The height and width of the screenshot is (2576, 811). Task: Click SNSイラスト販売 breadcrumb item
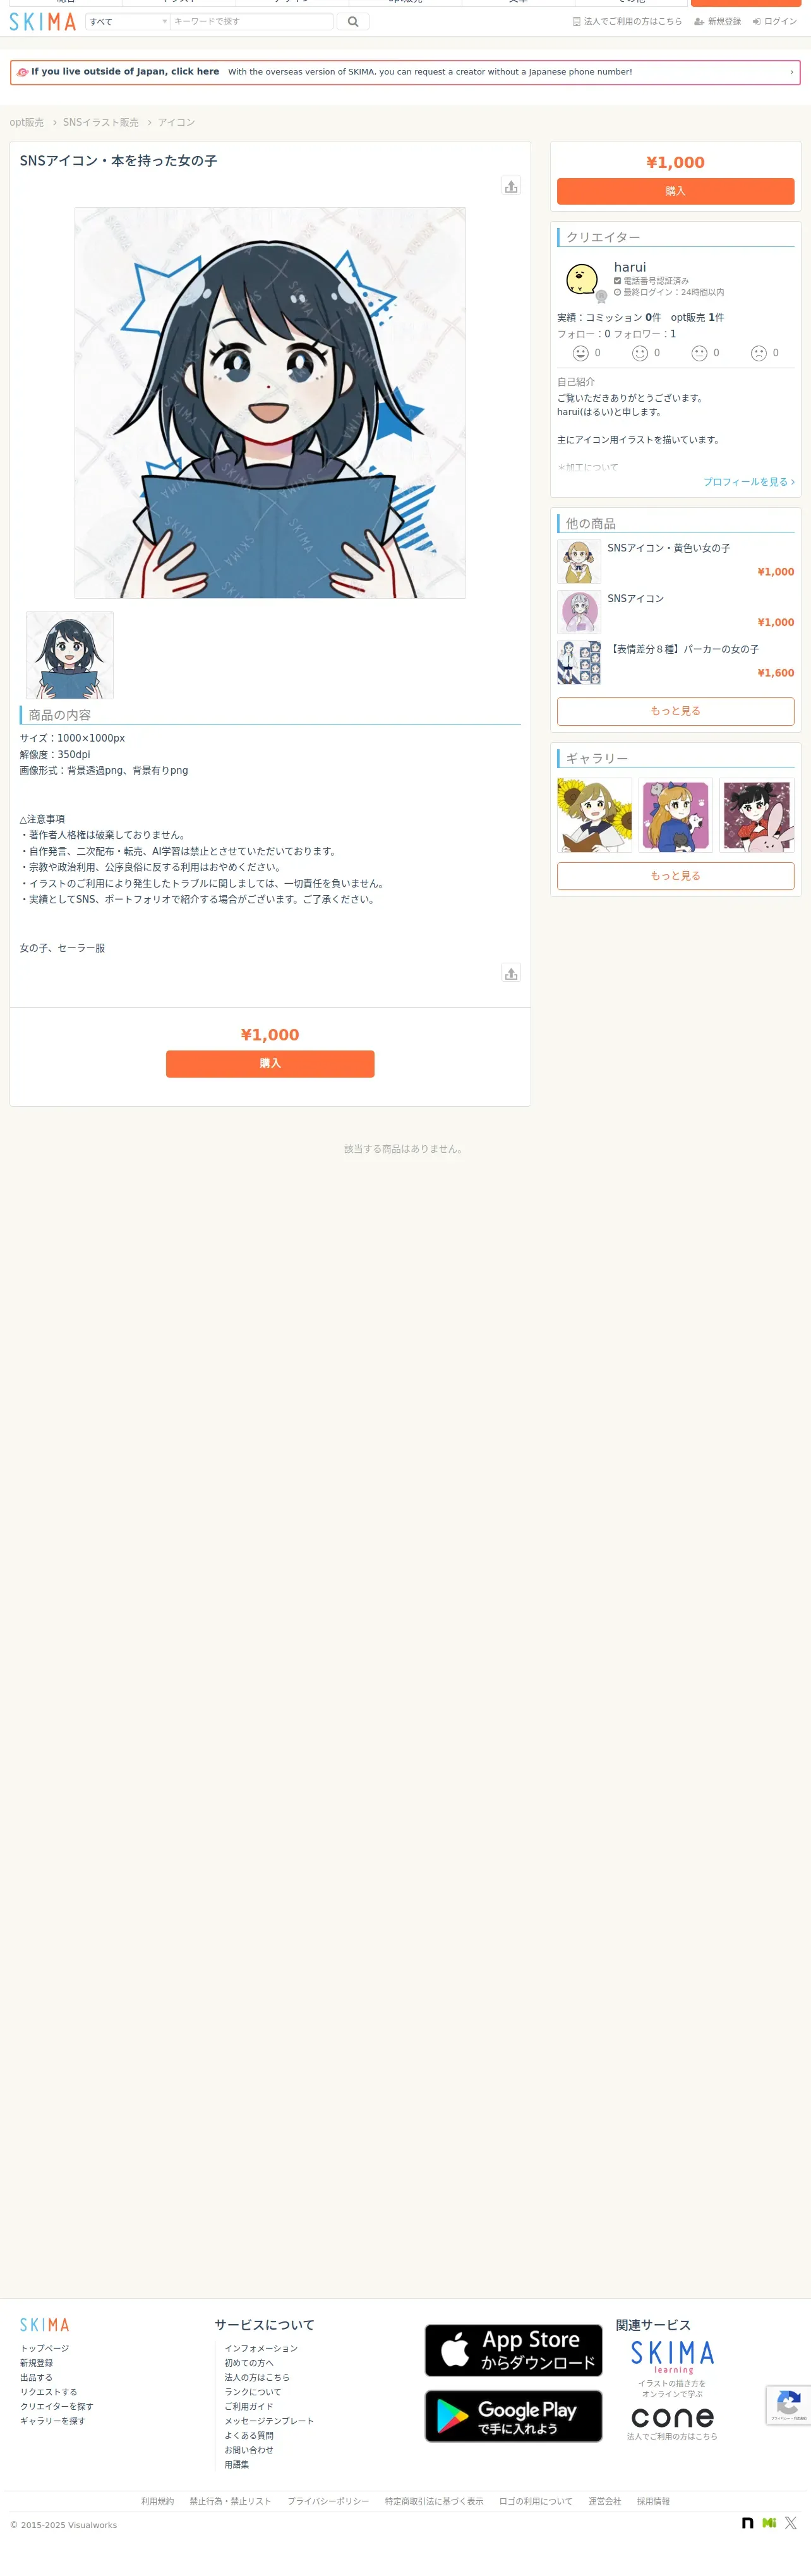pyautogui.click(x=101, y=122)
